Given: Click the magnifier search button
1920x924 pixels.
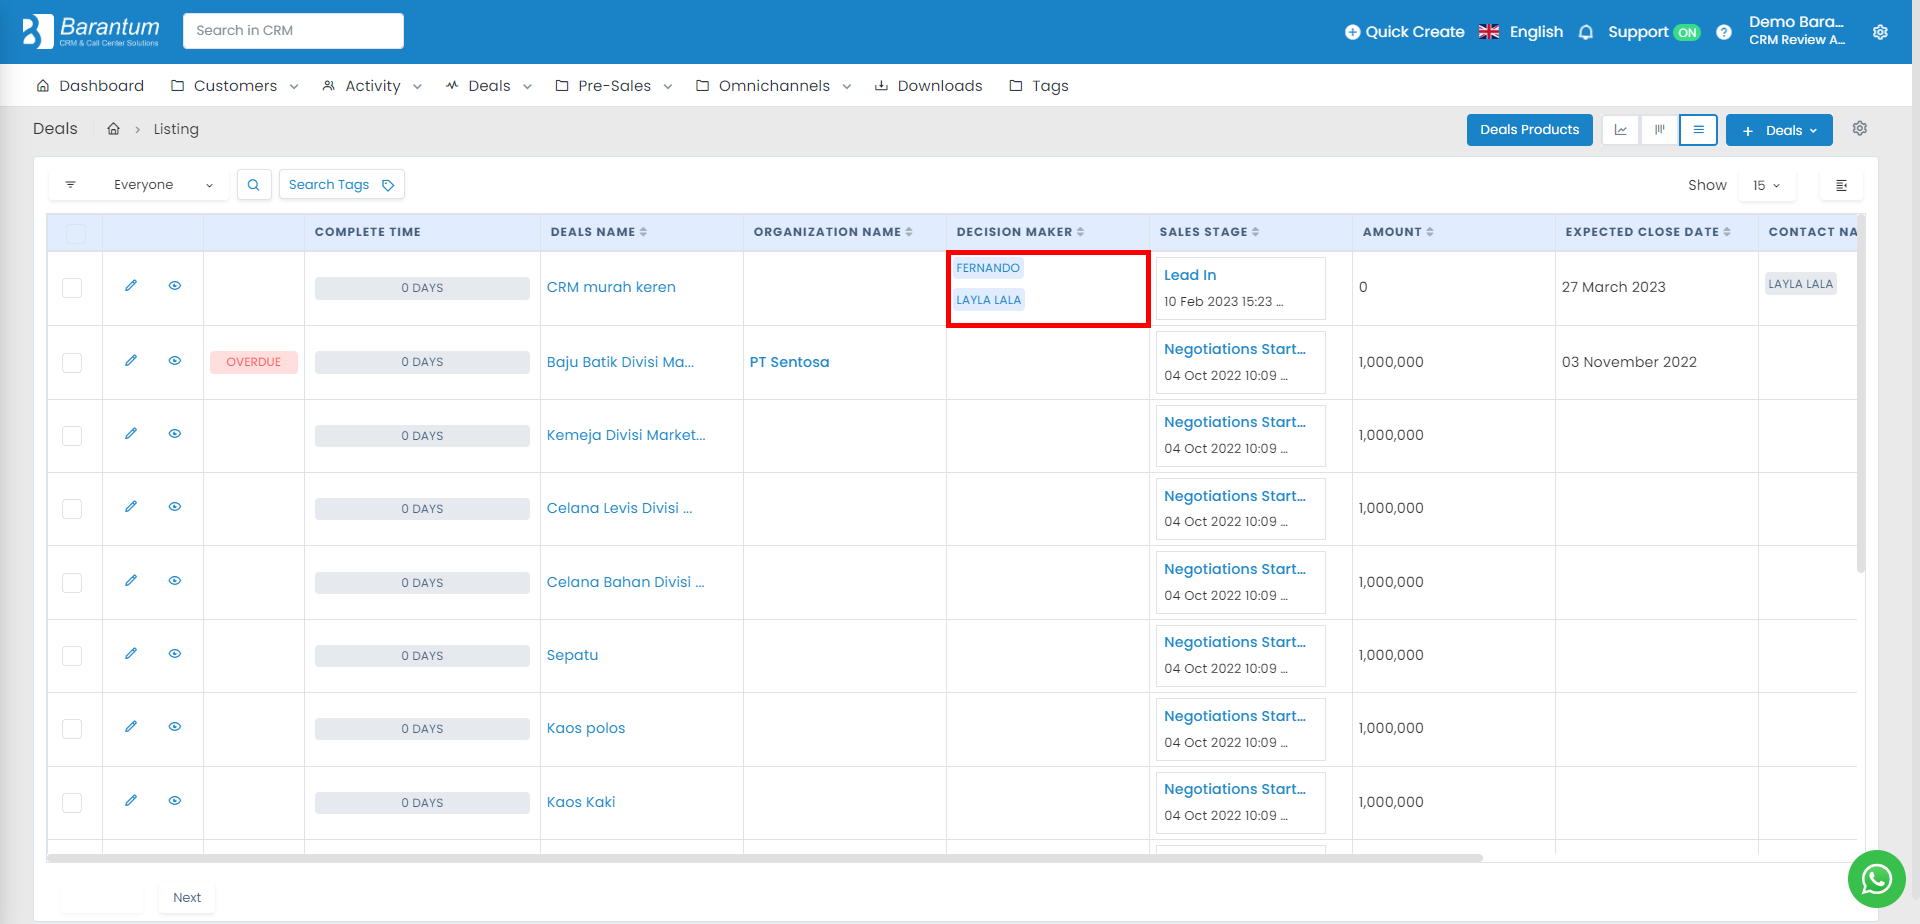Looking at the screenshot, I should click(254, 185).
